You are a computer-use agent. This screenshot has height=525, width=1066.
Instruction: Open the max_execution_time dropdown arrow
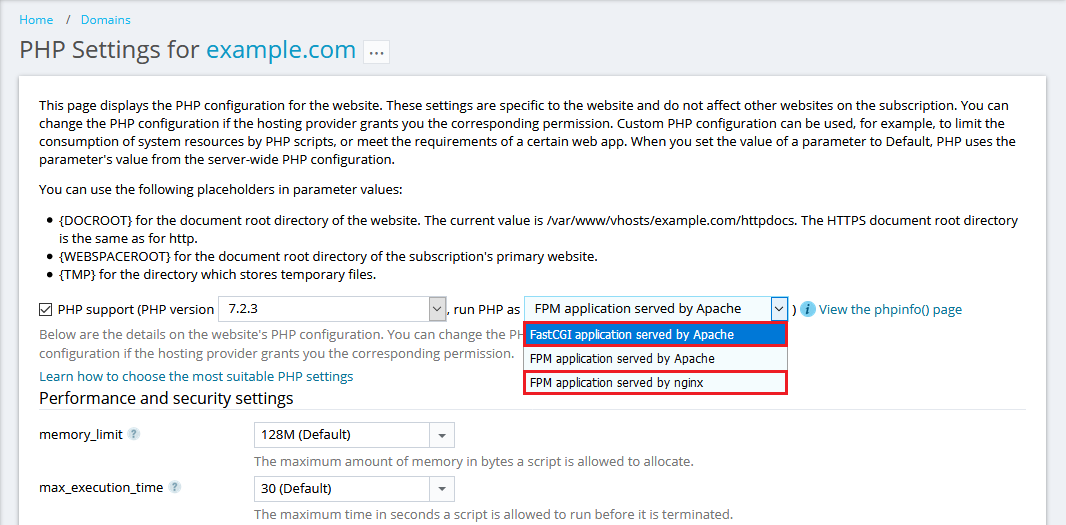(x=442, y=489)
